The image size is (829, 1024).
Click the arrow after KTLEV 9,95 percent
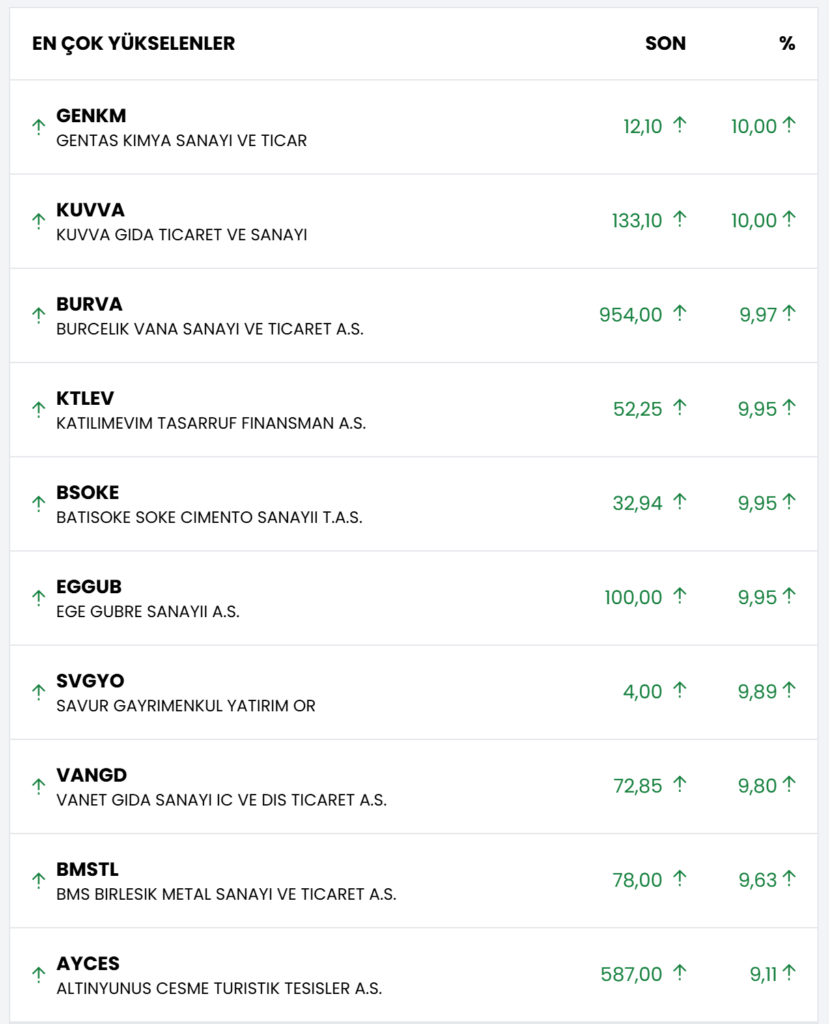pyautogui.click(x=789, y=408)
